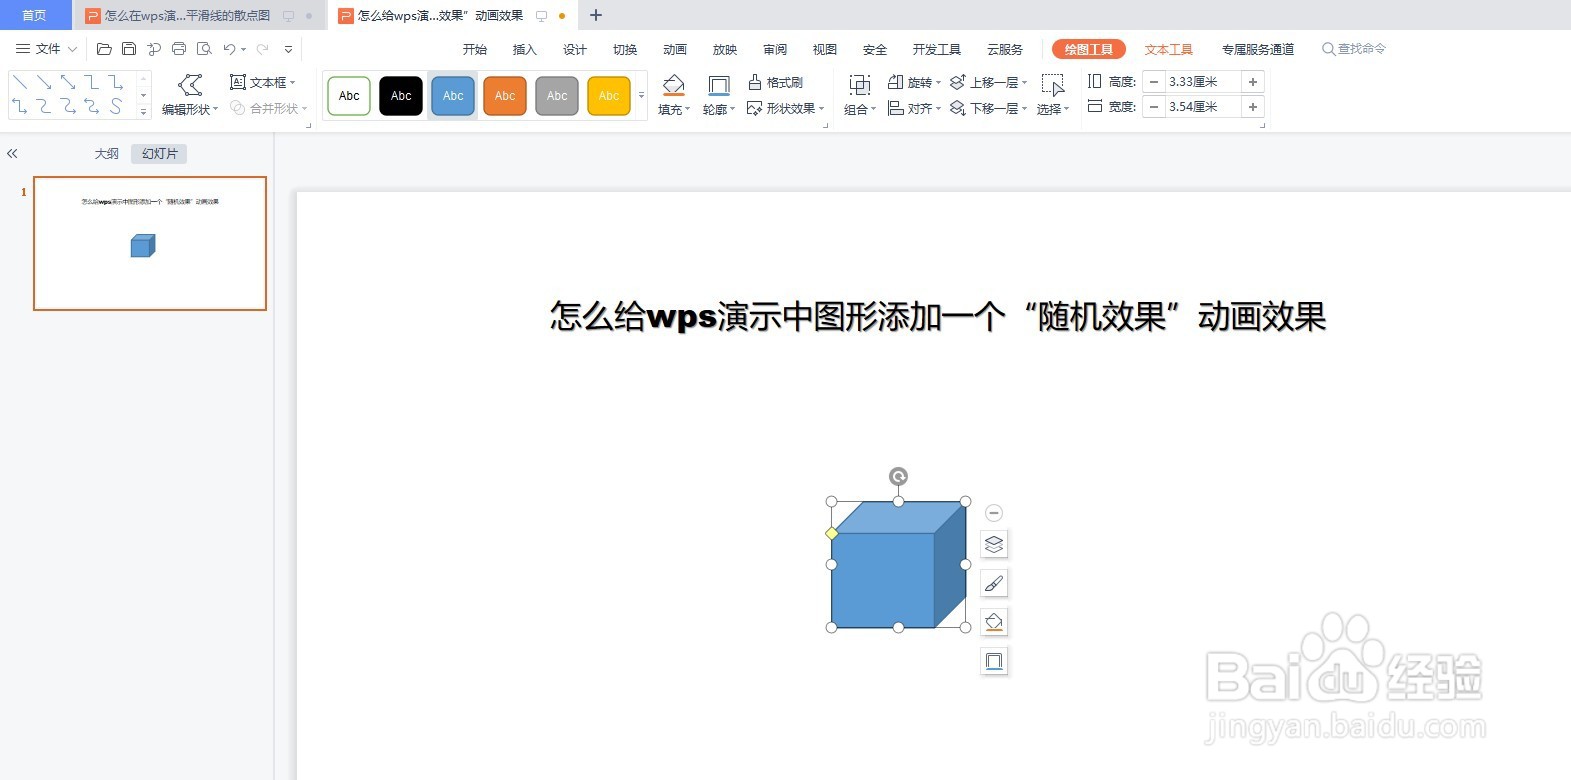Viewport: 1571px width, 780px height.
Task: Increase the width with the plus button
Action: (1253, 107)
